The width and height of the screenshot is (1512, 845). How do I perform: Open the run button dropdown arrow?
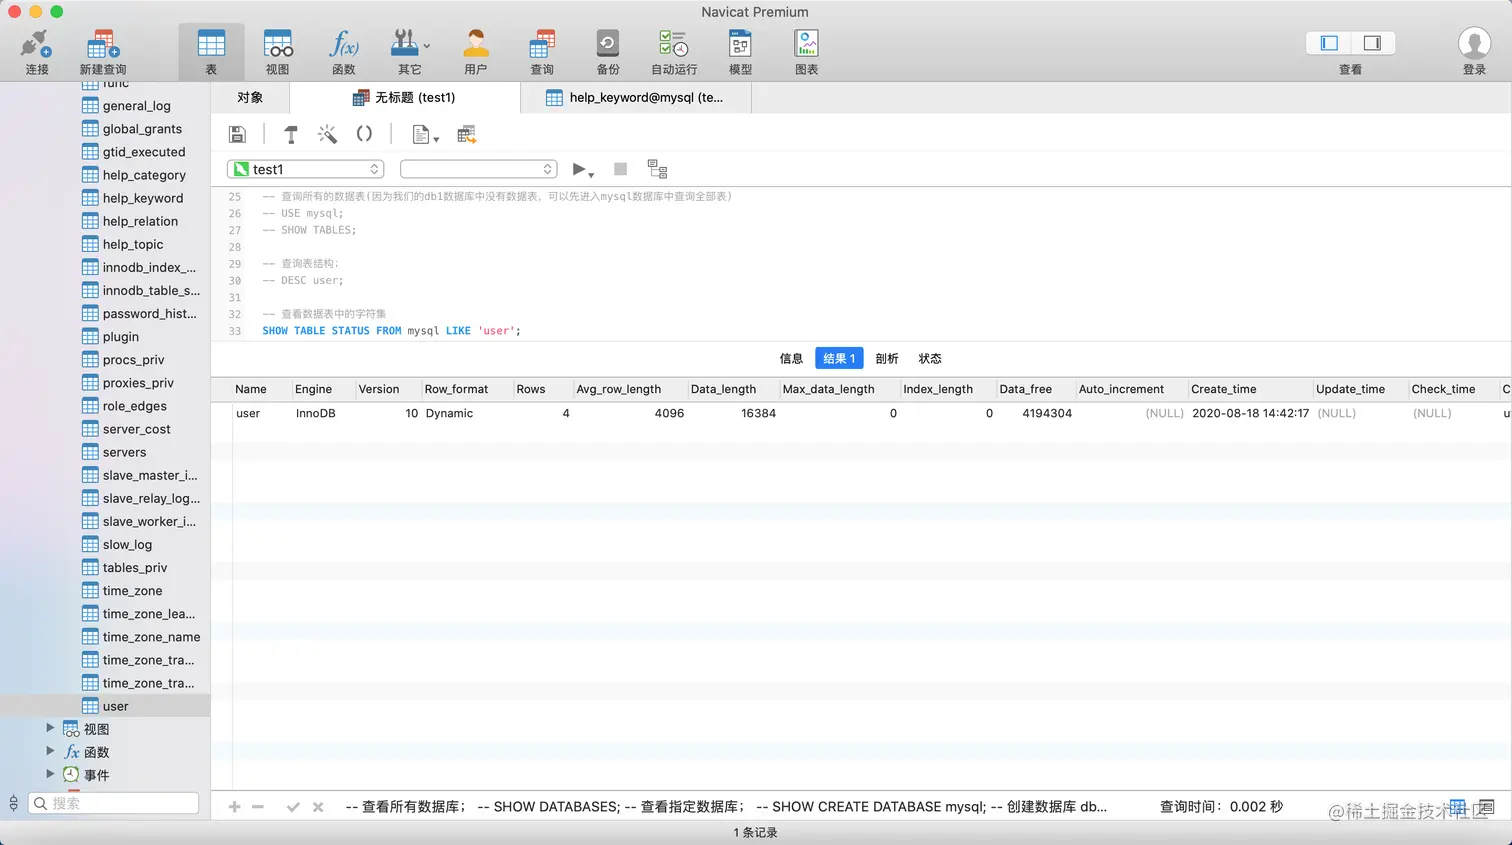coord(591,174)
